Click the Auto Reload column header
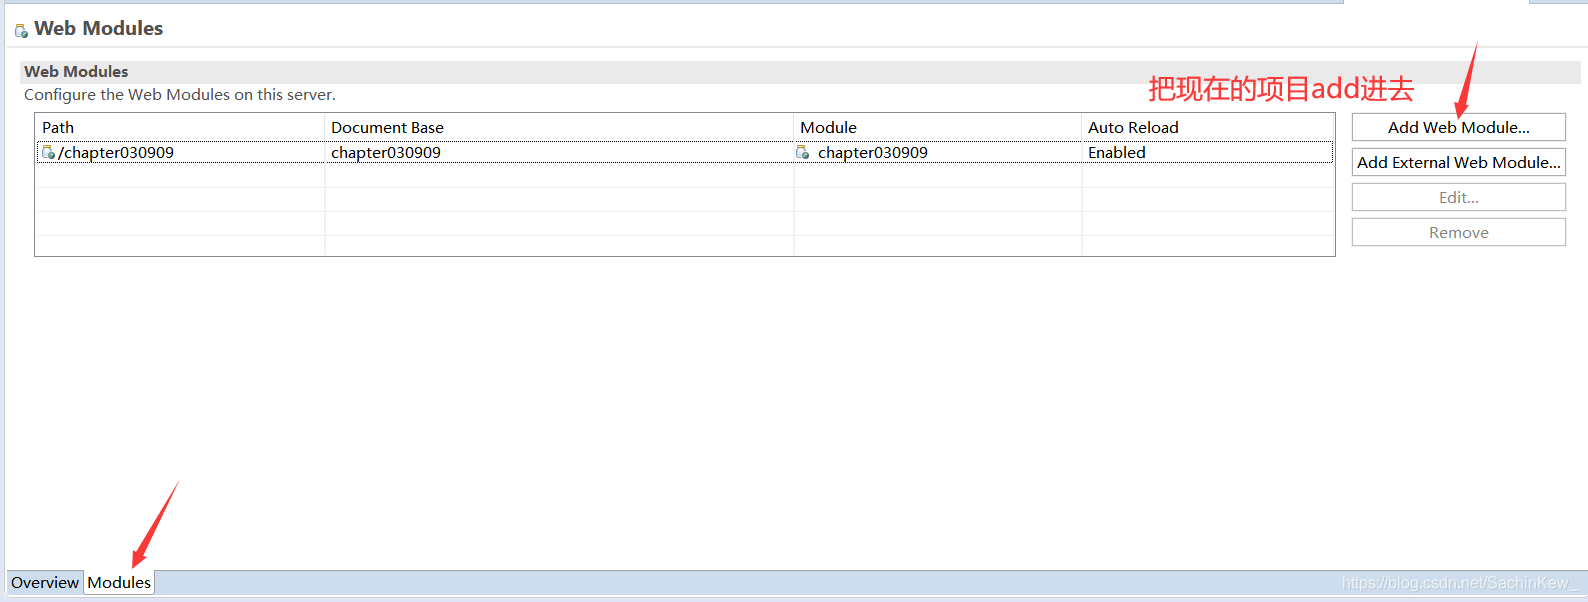Image resolution: width=1588 pixels, height=602 pixels. point(1208,127)
